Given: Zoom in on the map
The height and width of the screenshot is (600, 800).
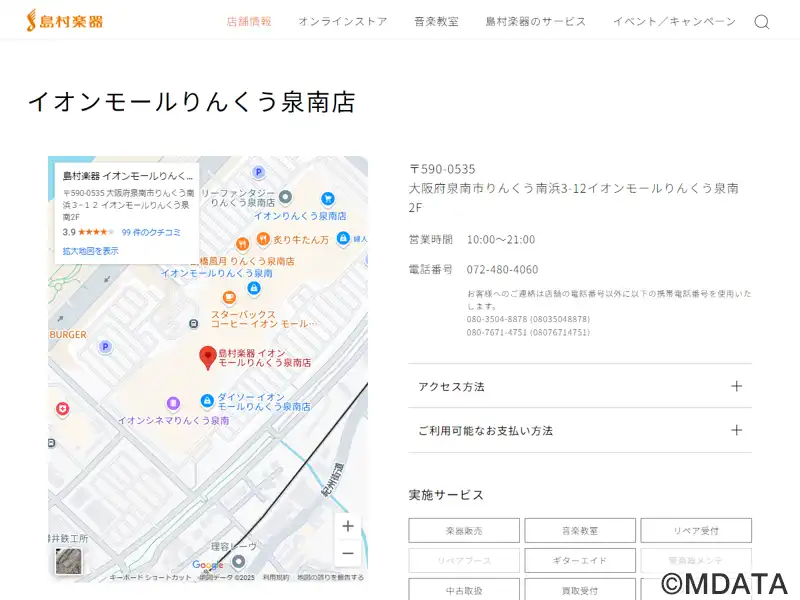Looking at the screenshot, I should tap(348, 526).
